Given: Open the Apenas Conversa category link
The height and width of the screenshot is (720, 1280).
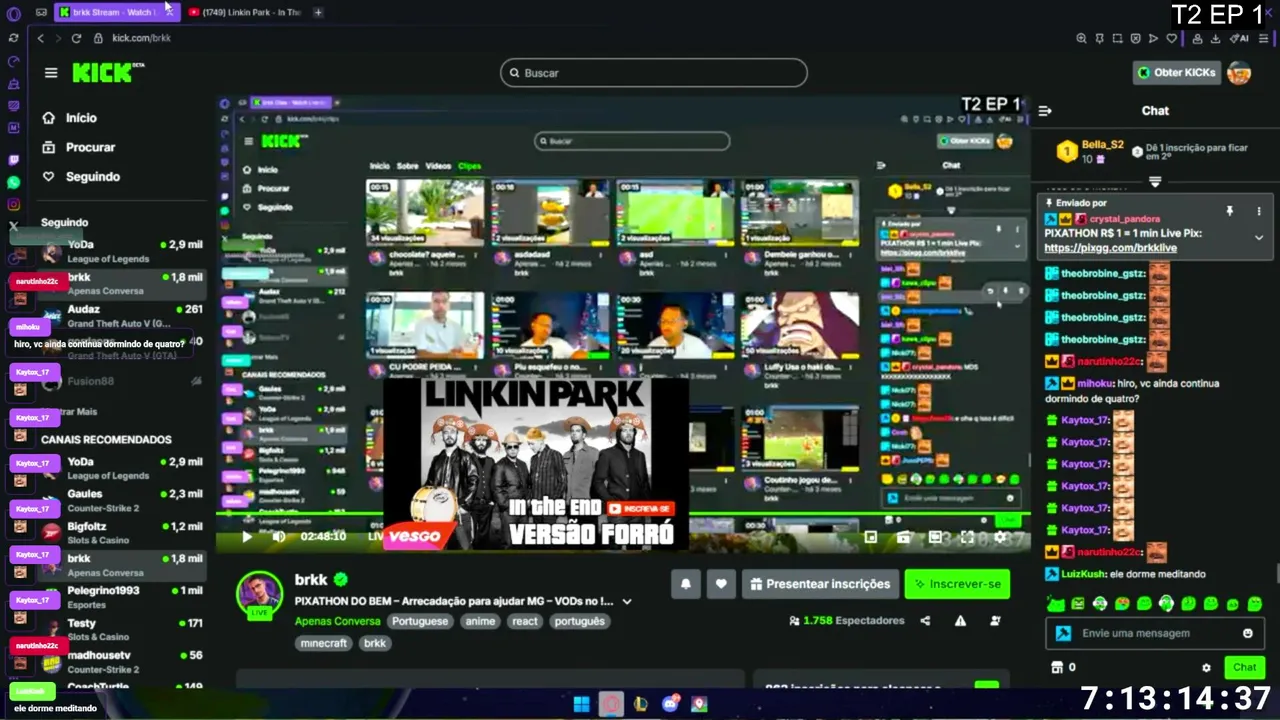Looking at the screenshot, I should pos(337,621).
